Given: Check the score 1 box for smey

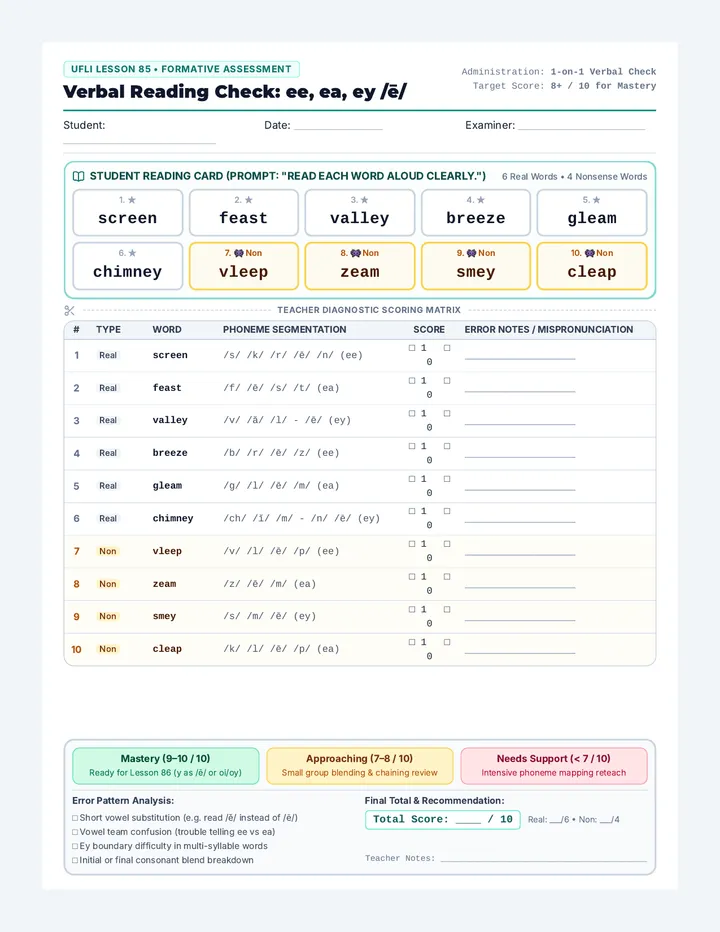Looking at the screenshot, I should (x=412, y=609).
